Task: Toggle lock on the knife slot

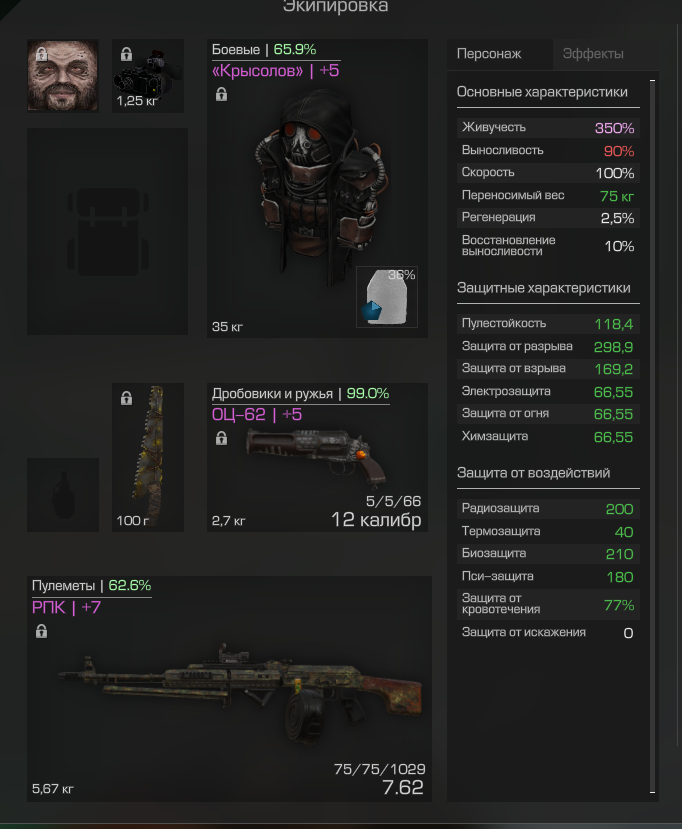Action: (x=126, y=398)
